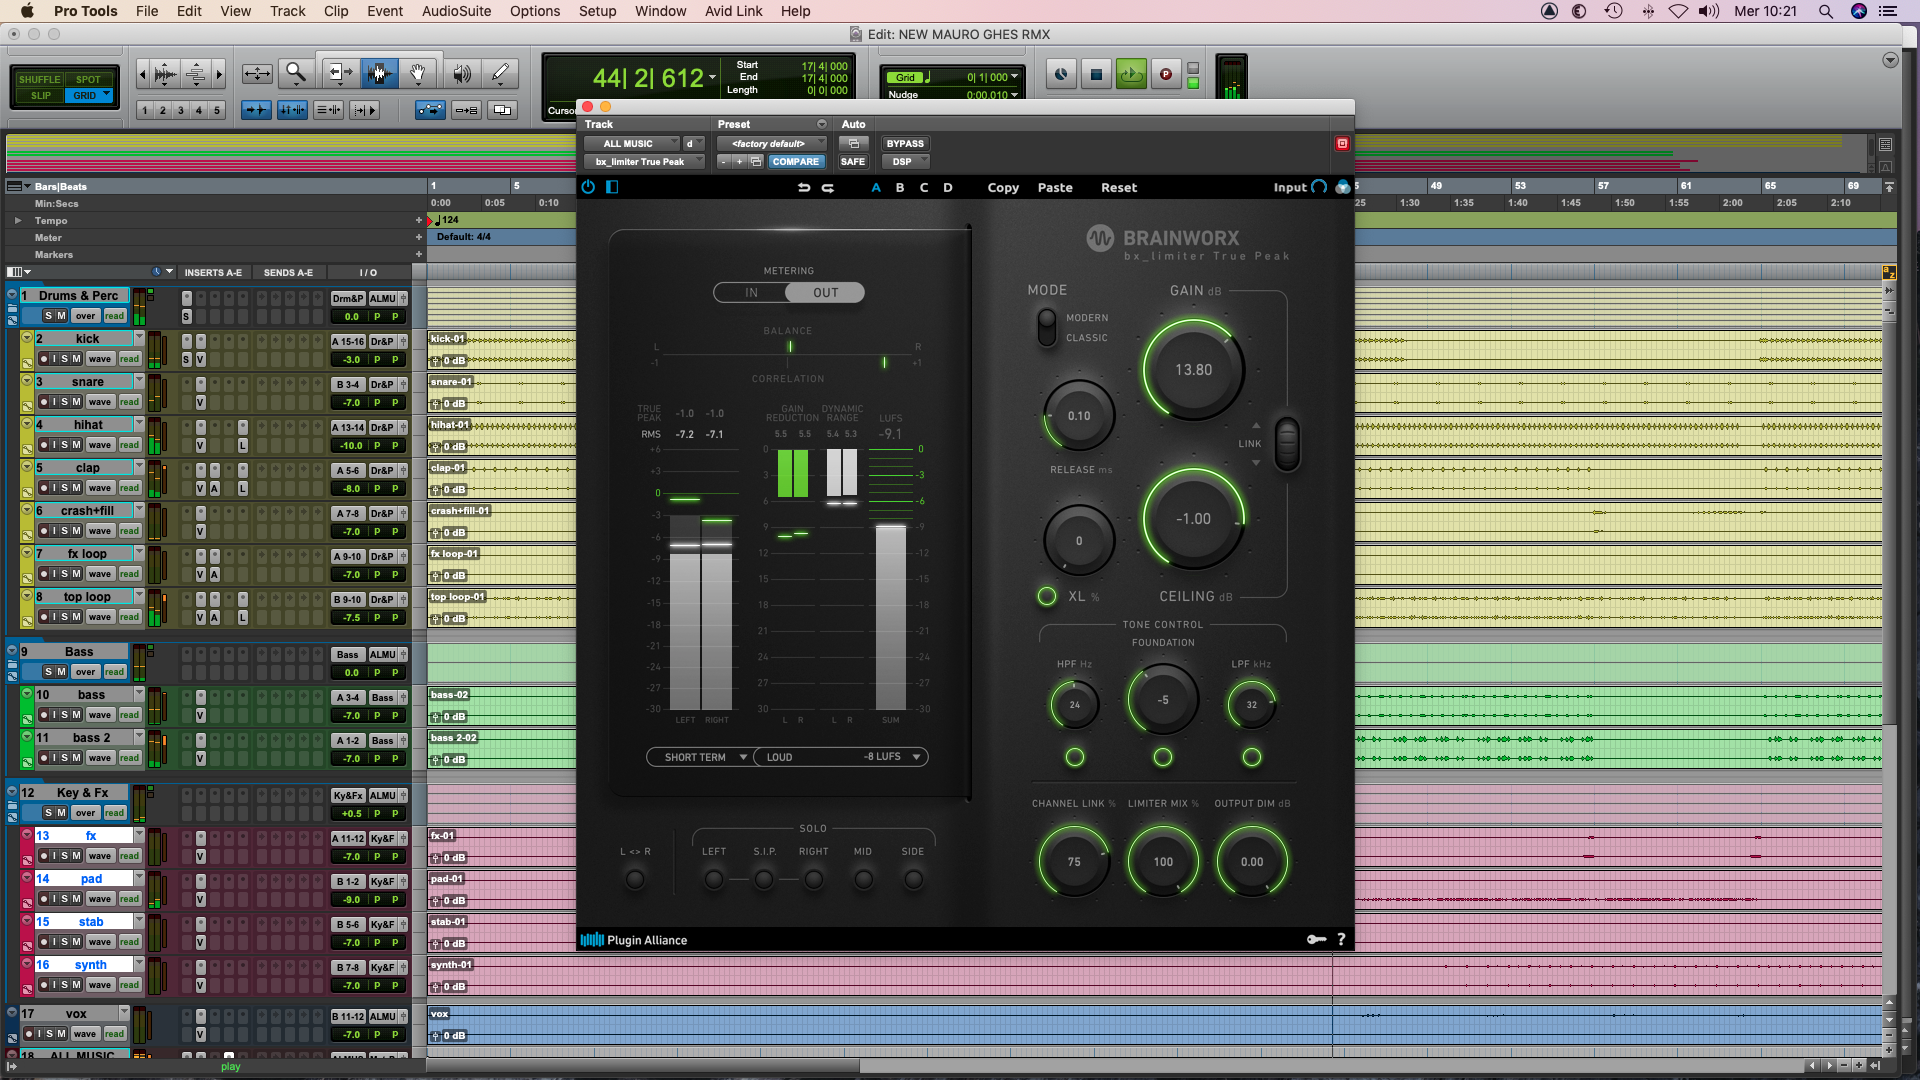The image size is (1920, 1080).
Task: Toggle the Insertion Follows Playback button
Action: click(x=364, y=110)
